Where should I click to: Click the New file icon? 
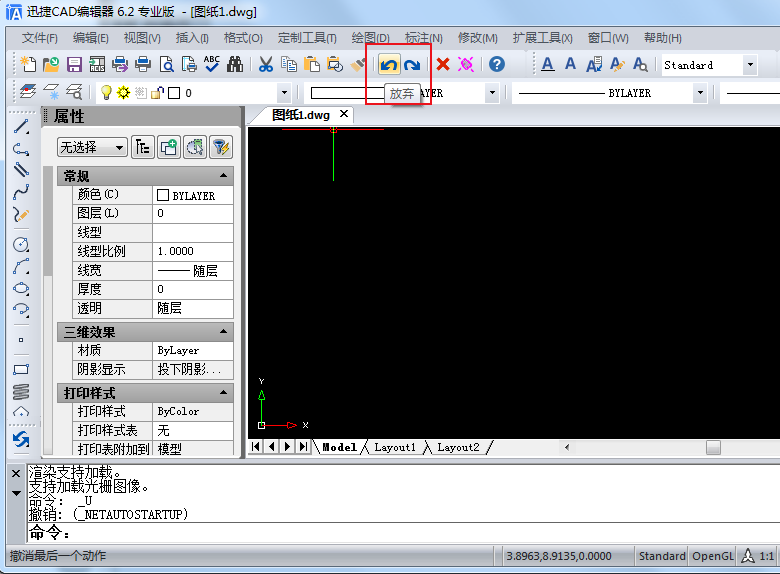pos(28,64)
